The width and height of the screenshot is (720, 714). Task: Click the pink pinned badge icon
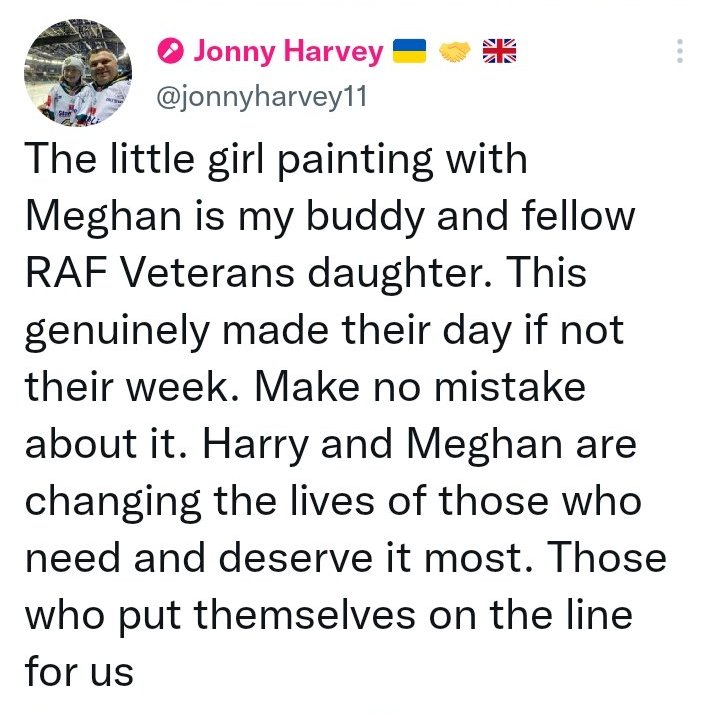click(x=172, y=51)
